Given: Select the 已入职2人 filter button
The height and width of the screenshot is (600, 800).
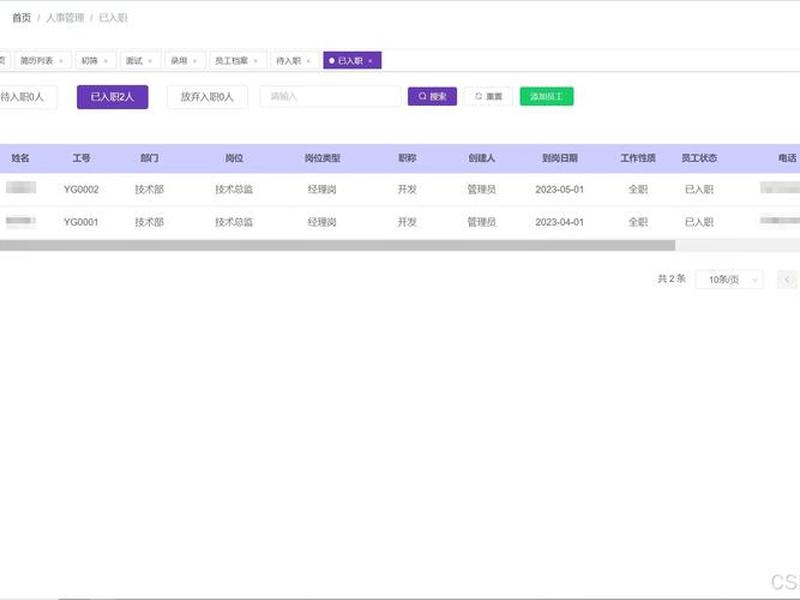Looking at the screenshot, I should tap(112, 97).
